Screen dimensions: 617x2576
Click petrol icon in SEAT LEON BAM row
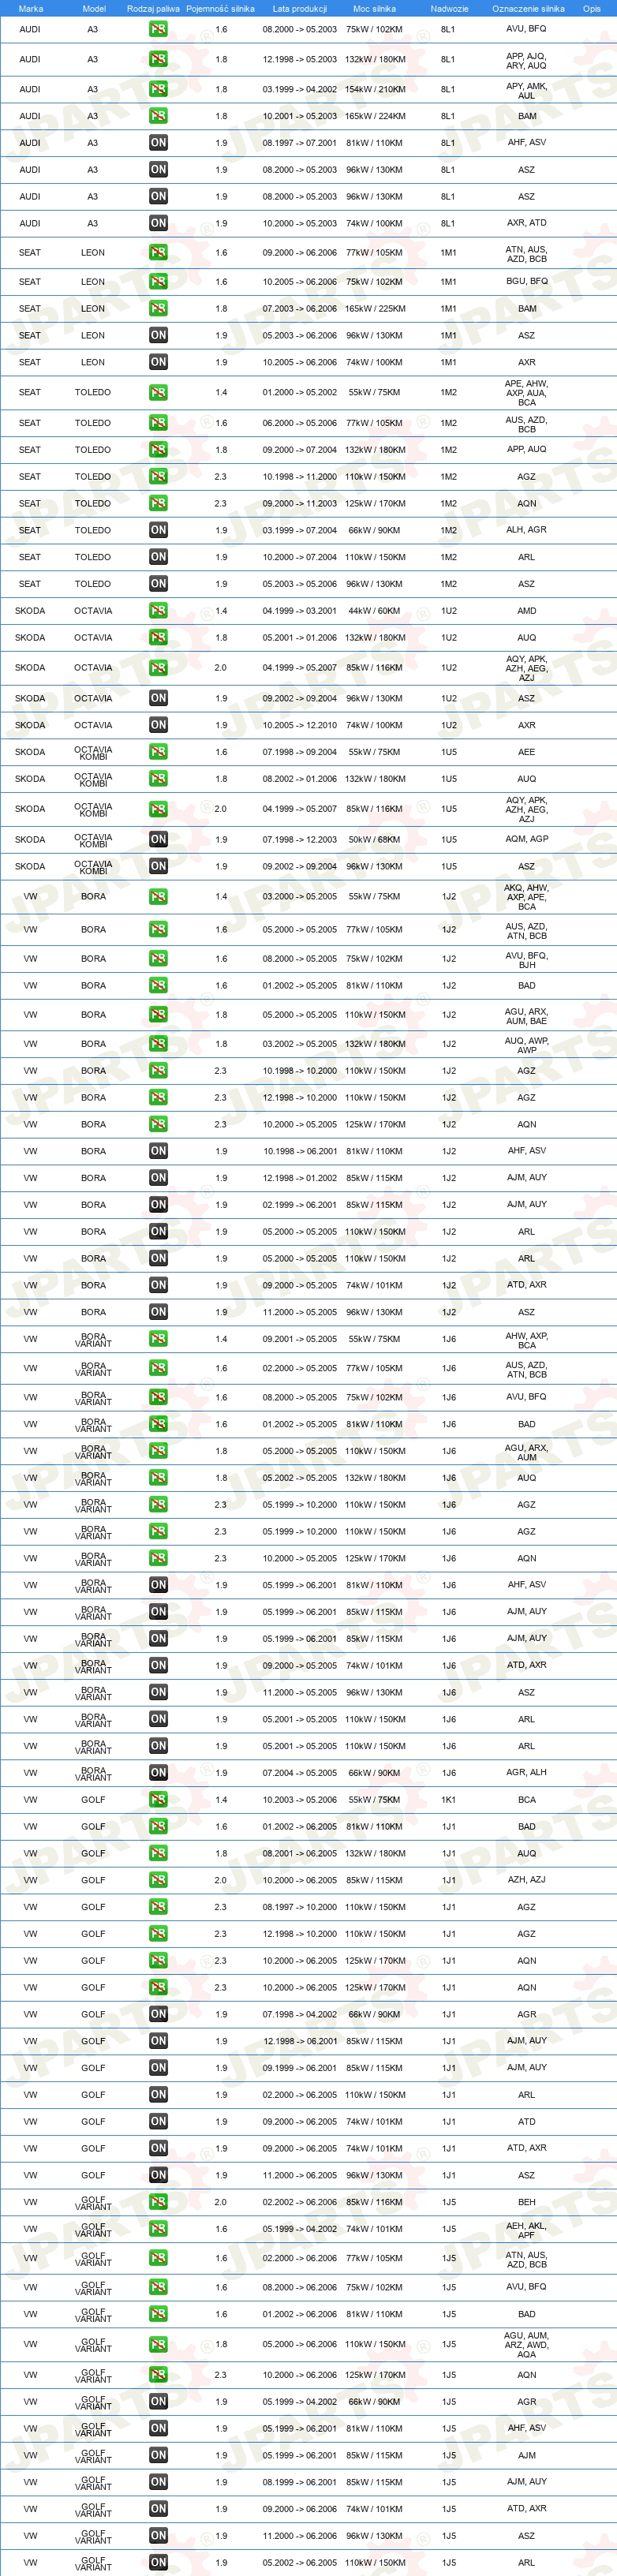[x=158, y=309]
